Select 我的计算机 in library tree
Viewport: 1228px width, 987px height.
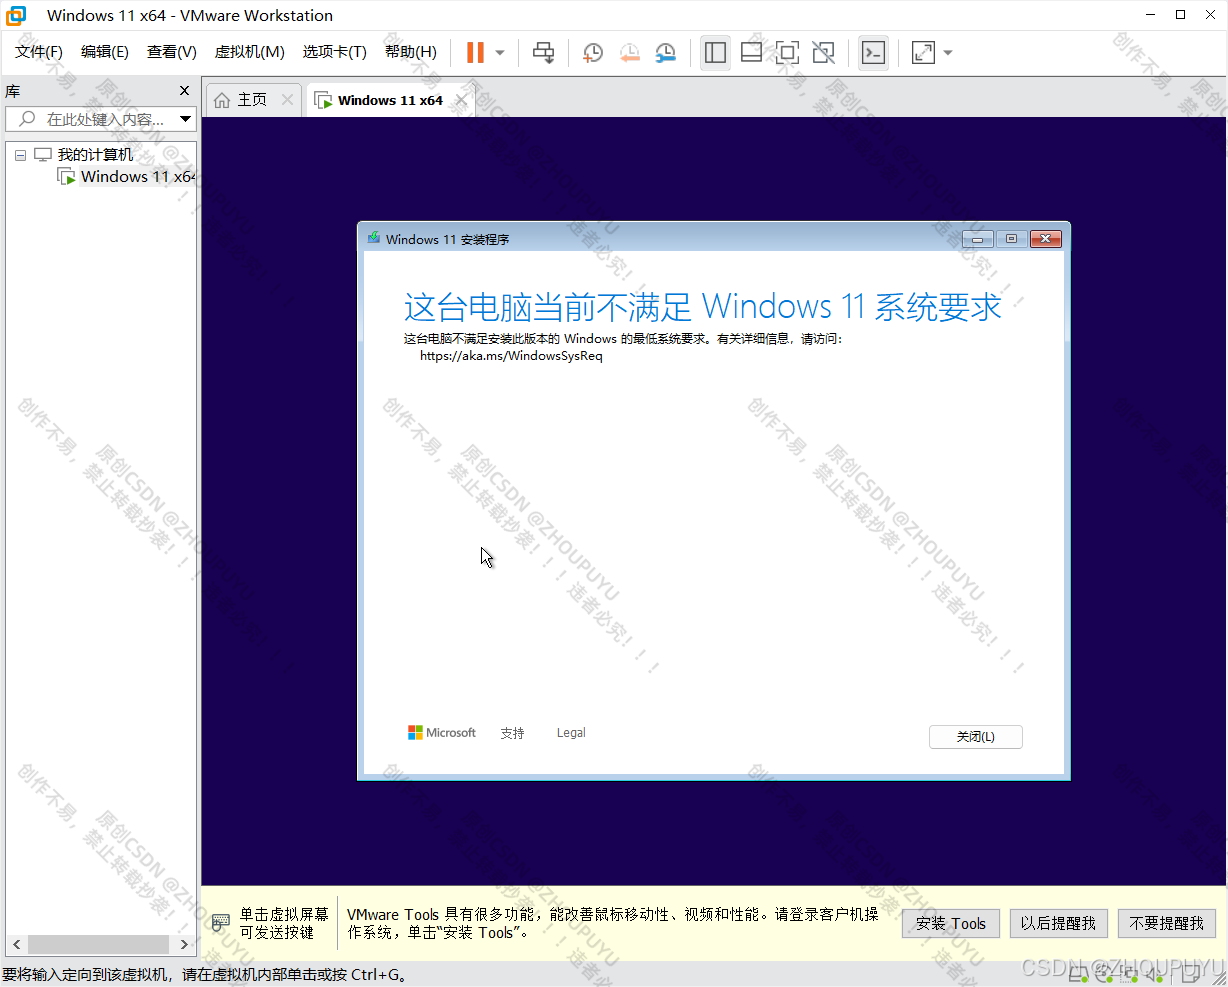click(x=95, y=155)
